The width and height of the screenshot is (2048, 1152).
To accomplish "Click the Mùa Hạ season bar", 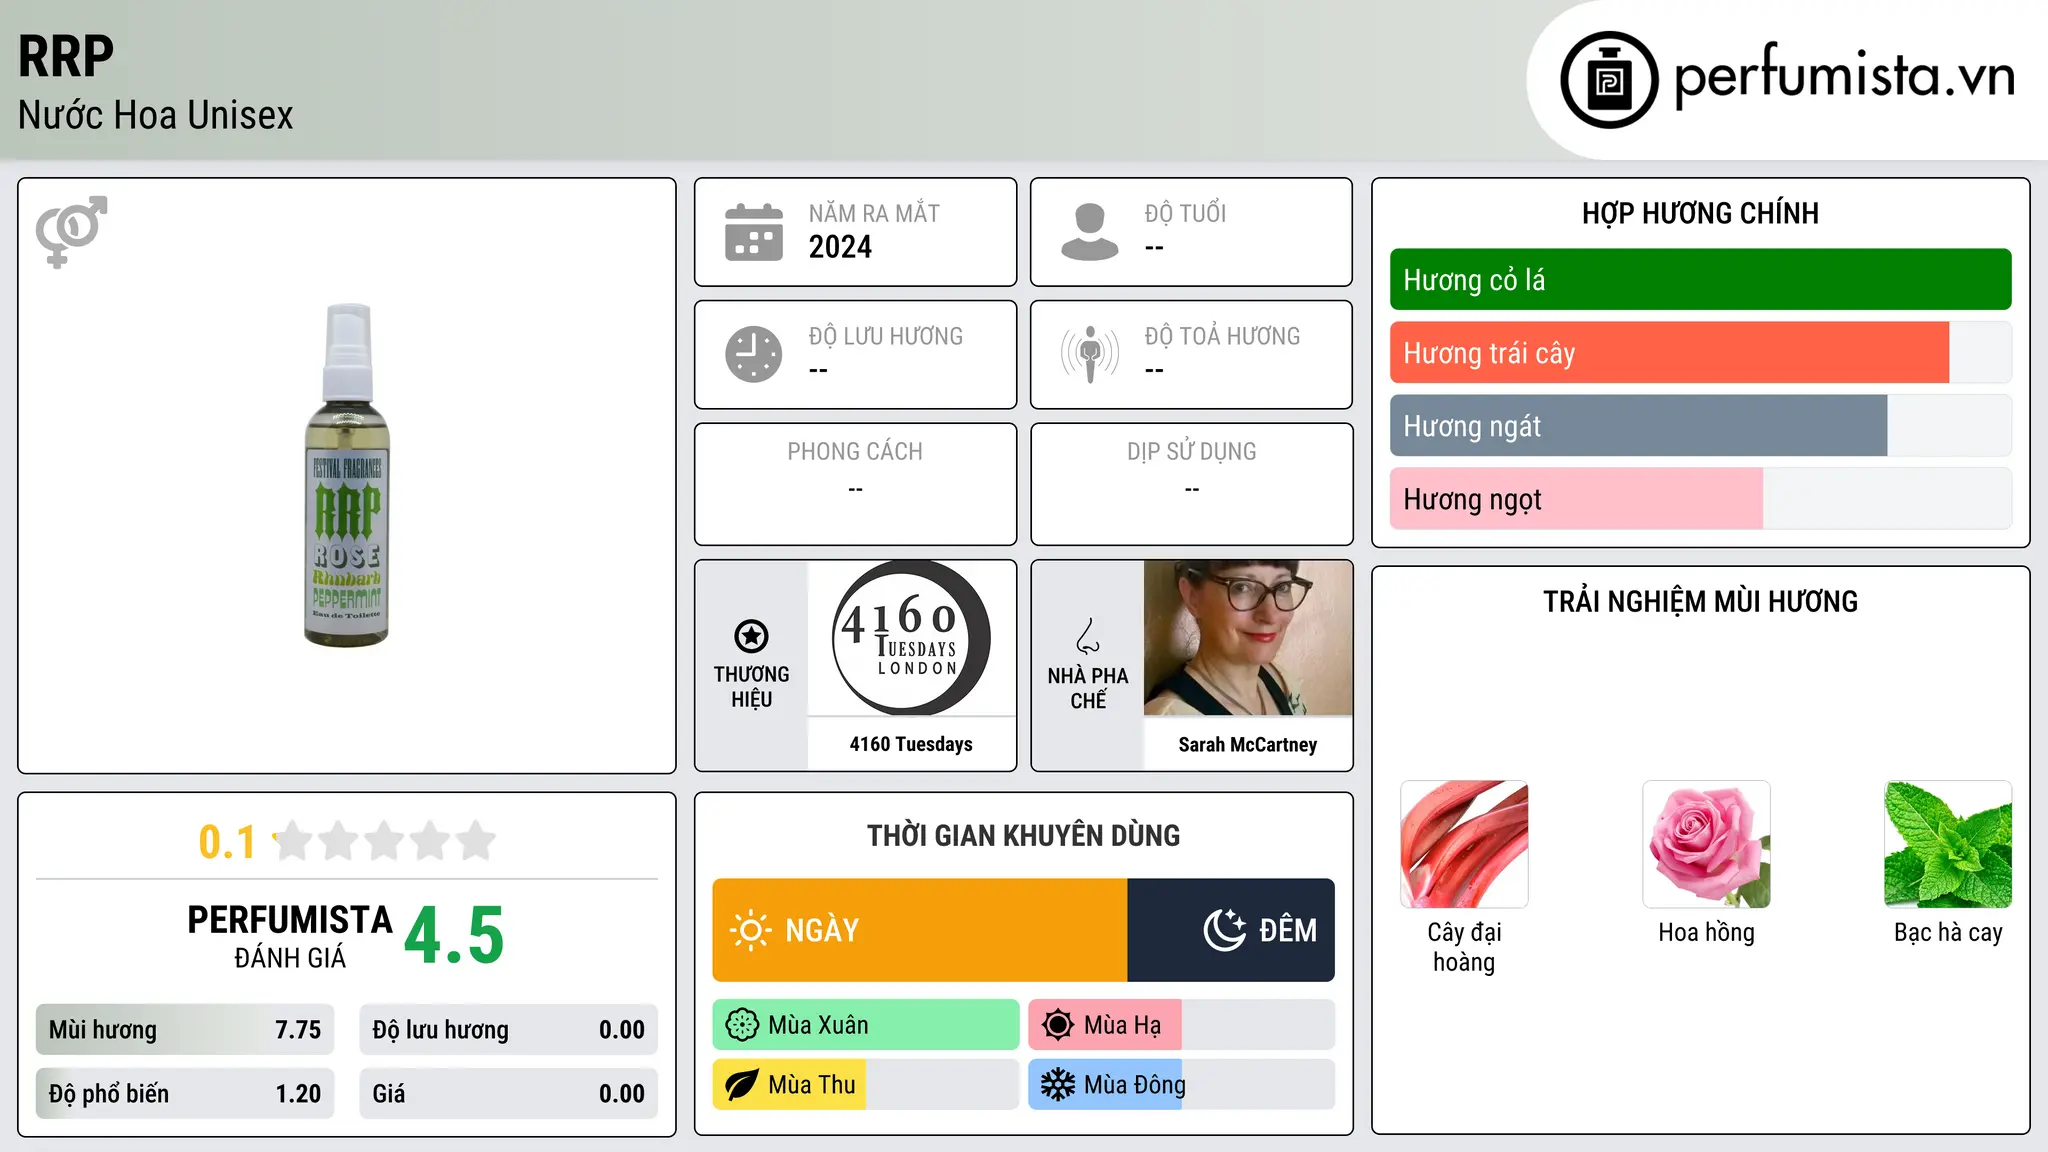I will 1182,1025.
